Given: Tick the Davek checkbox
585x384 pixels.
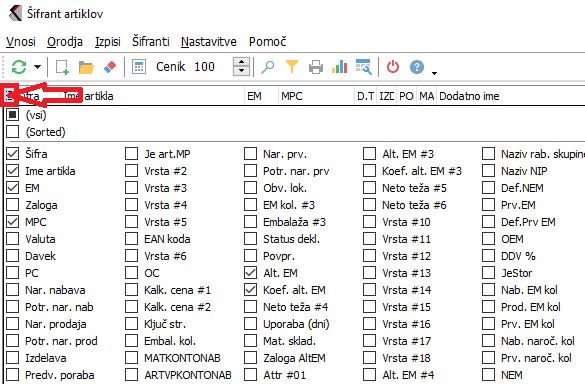Looking at the screenshot, I should [13, 256].
